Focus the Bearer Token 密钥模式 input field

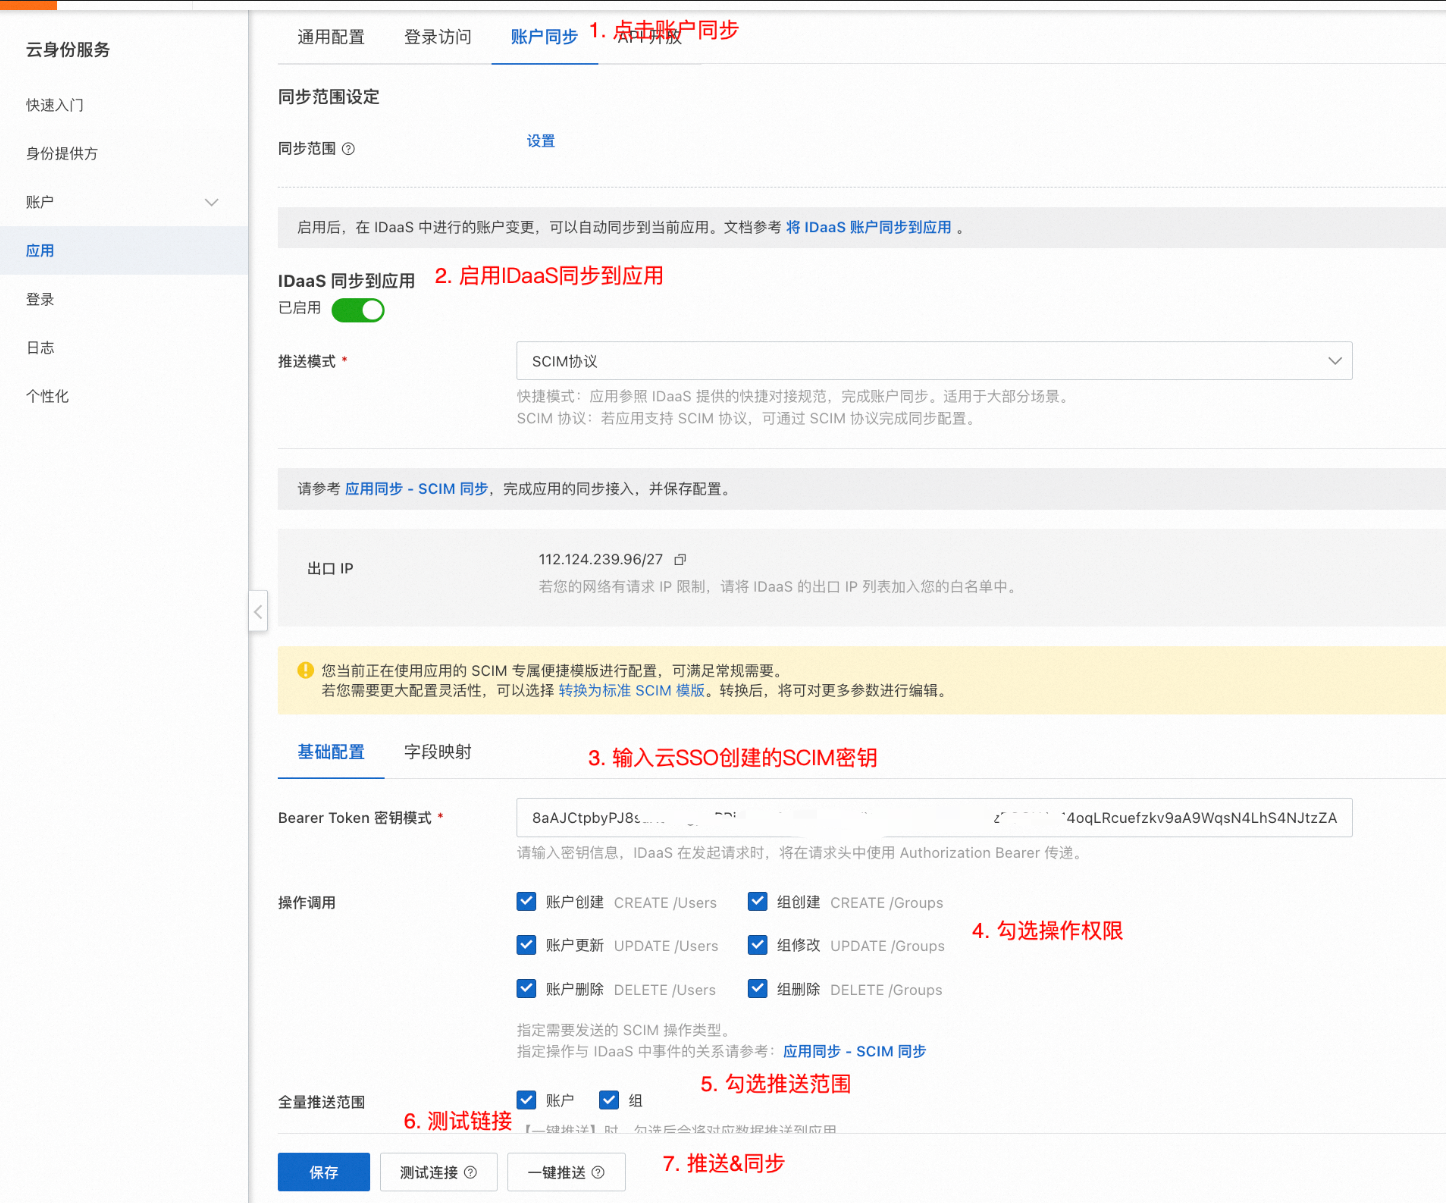pyautogui.click(x=934, y=817)
